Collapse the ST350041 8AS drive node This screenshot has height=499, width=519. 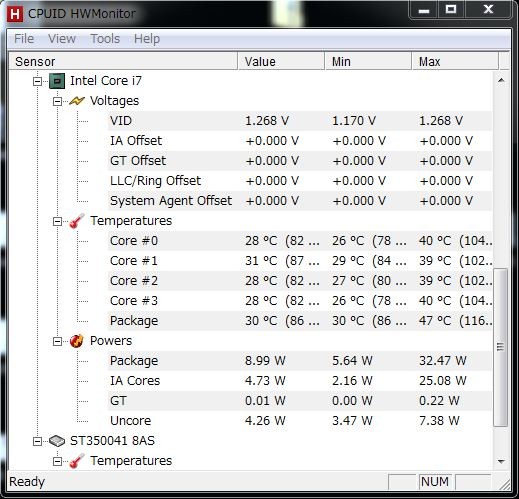click(38, 441)
